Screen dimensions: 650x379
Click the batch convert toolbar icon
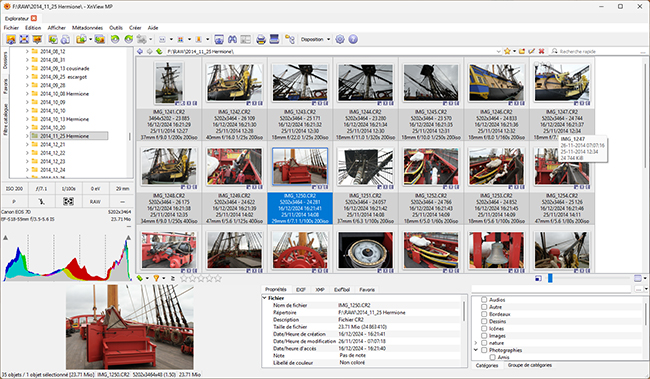99,39
